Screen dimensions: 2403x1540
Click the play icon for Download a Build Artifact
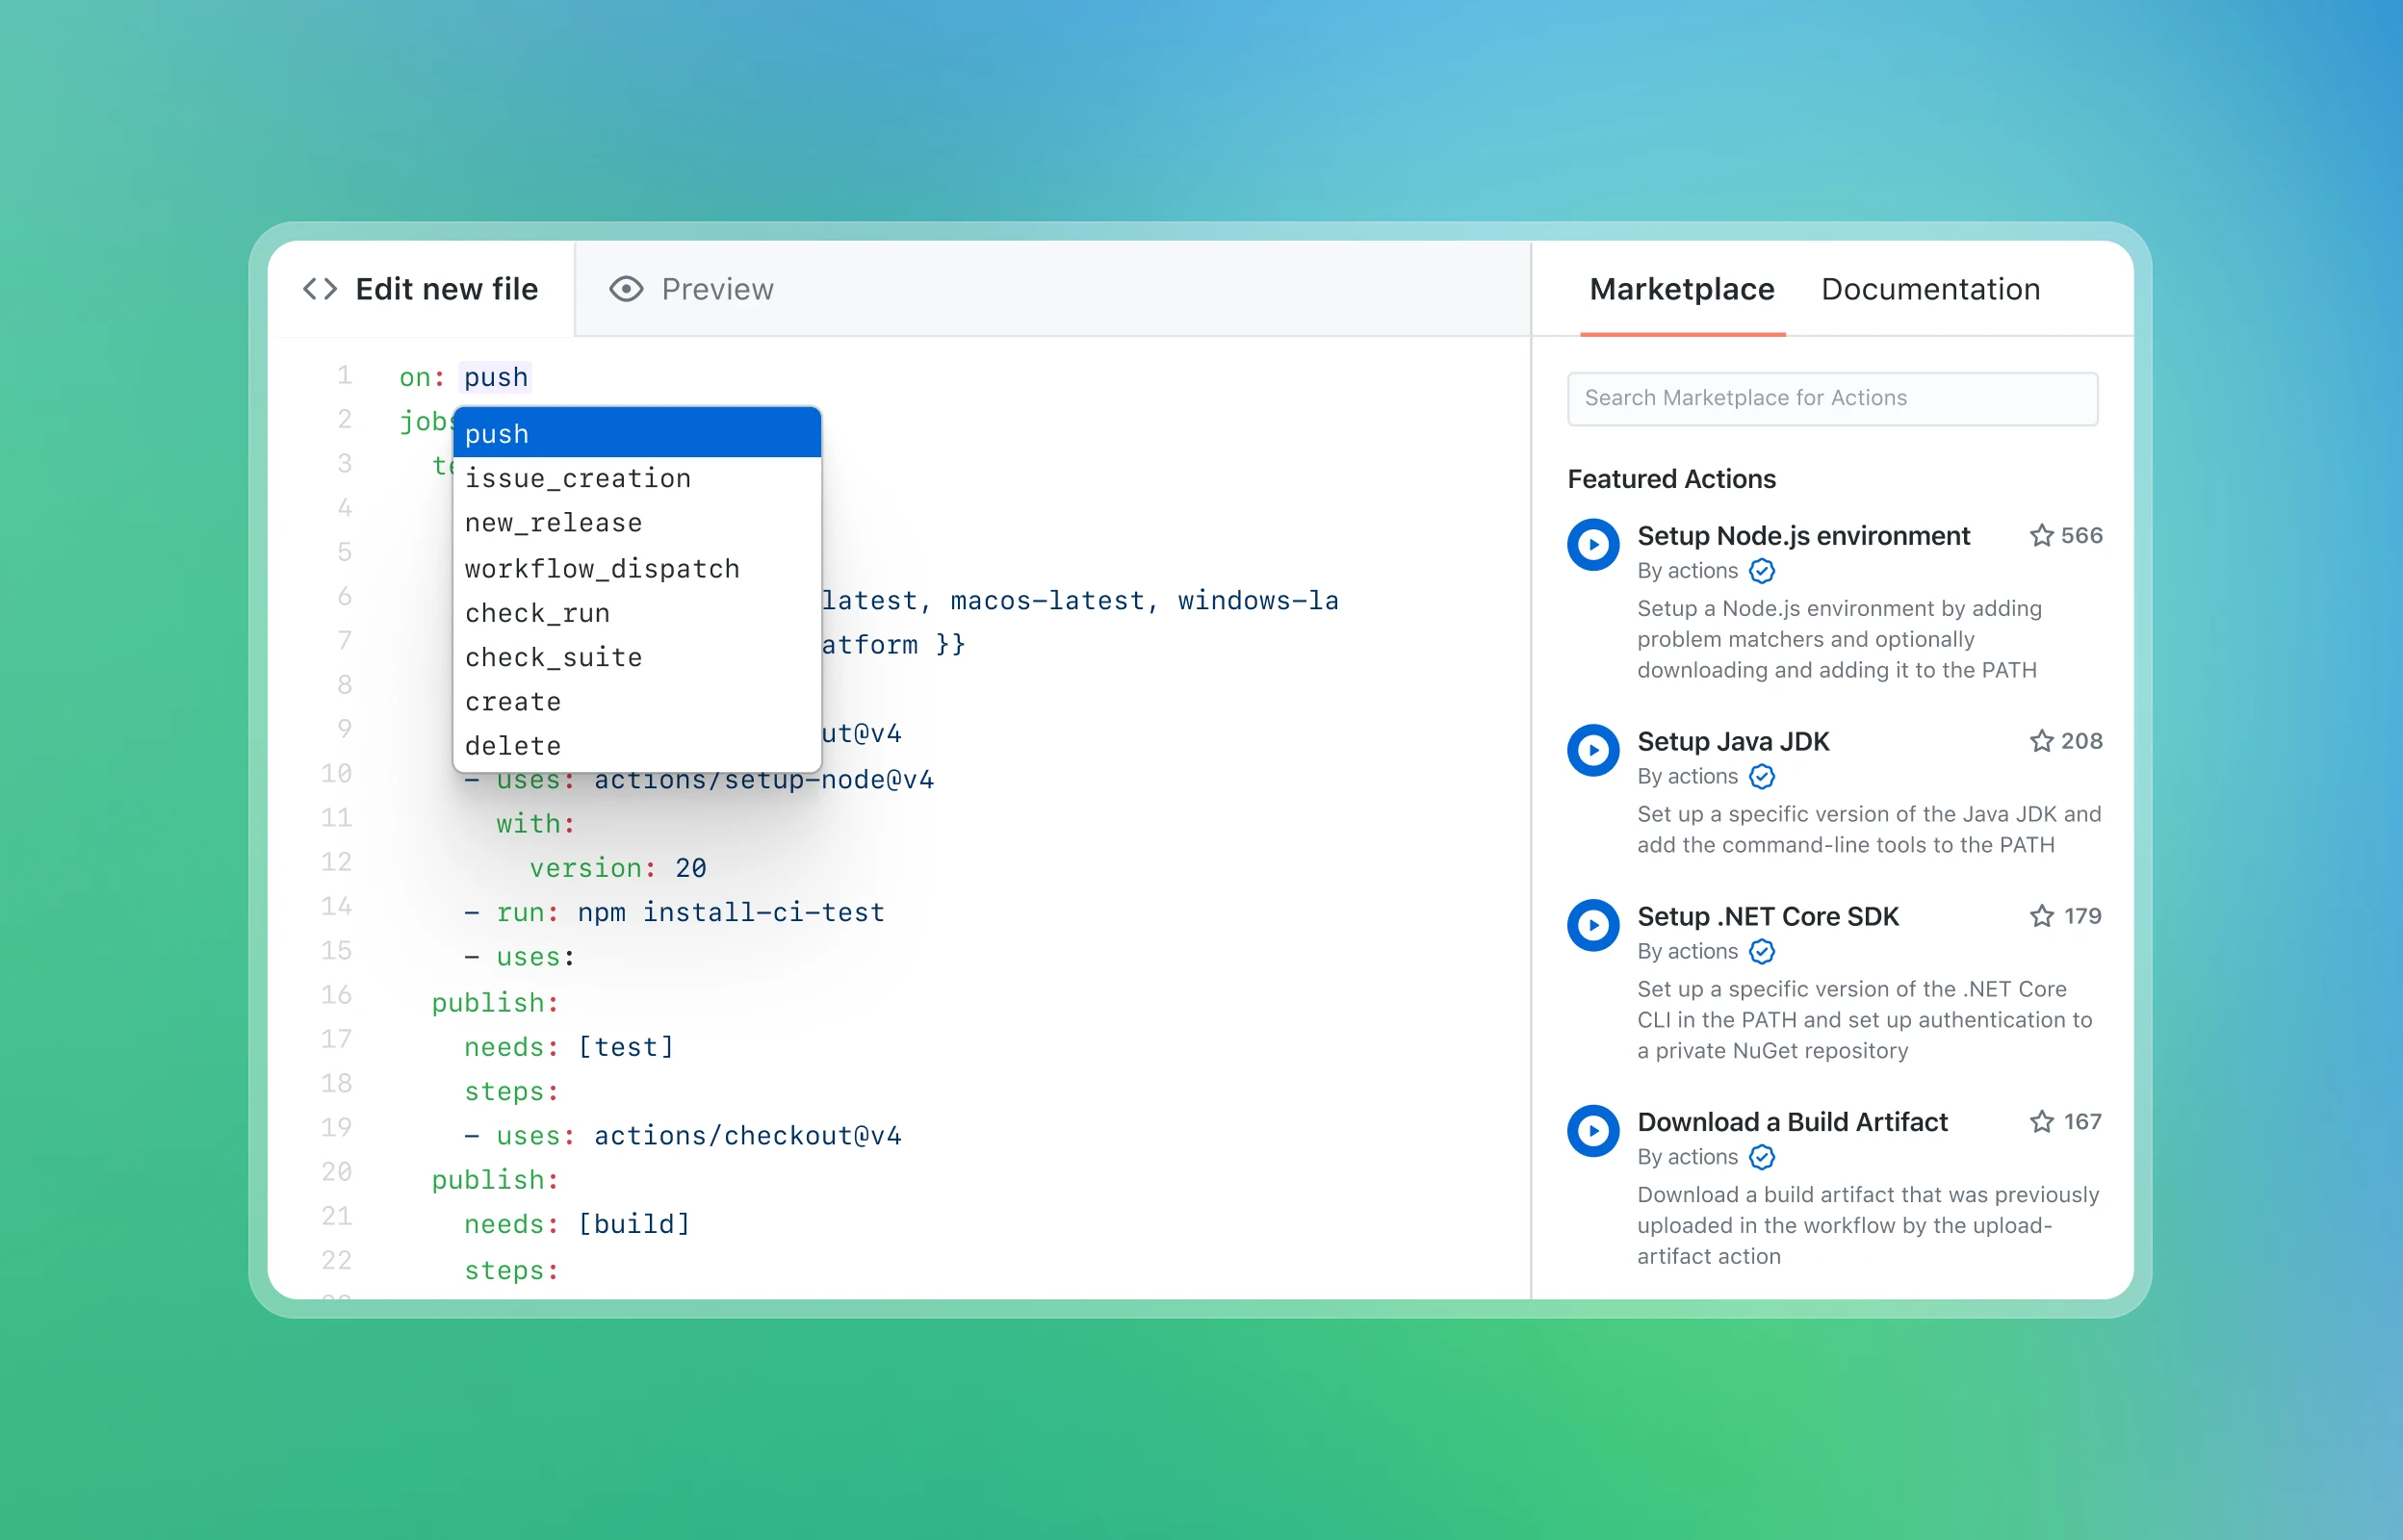[1592, 1131]
